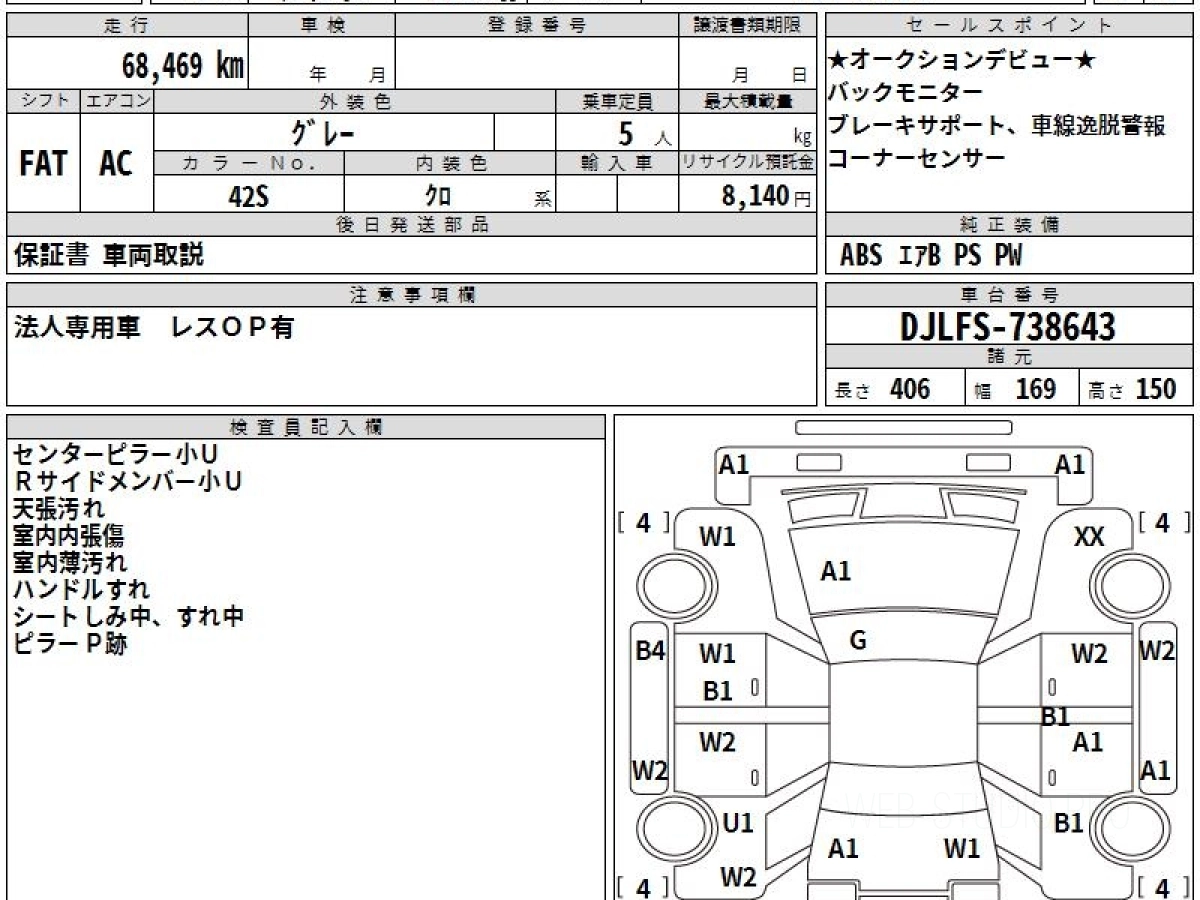The image size is (1200, 900).
Task: Click the 後日発送部品 section header
Action: (x=411, y=225)
